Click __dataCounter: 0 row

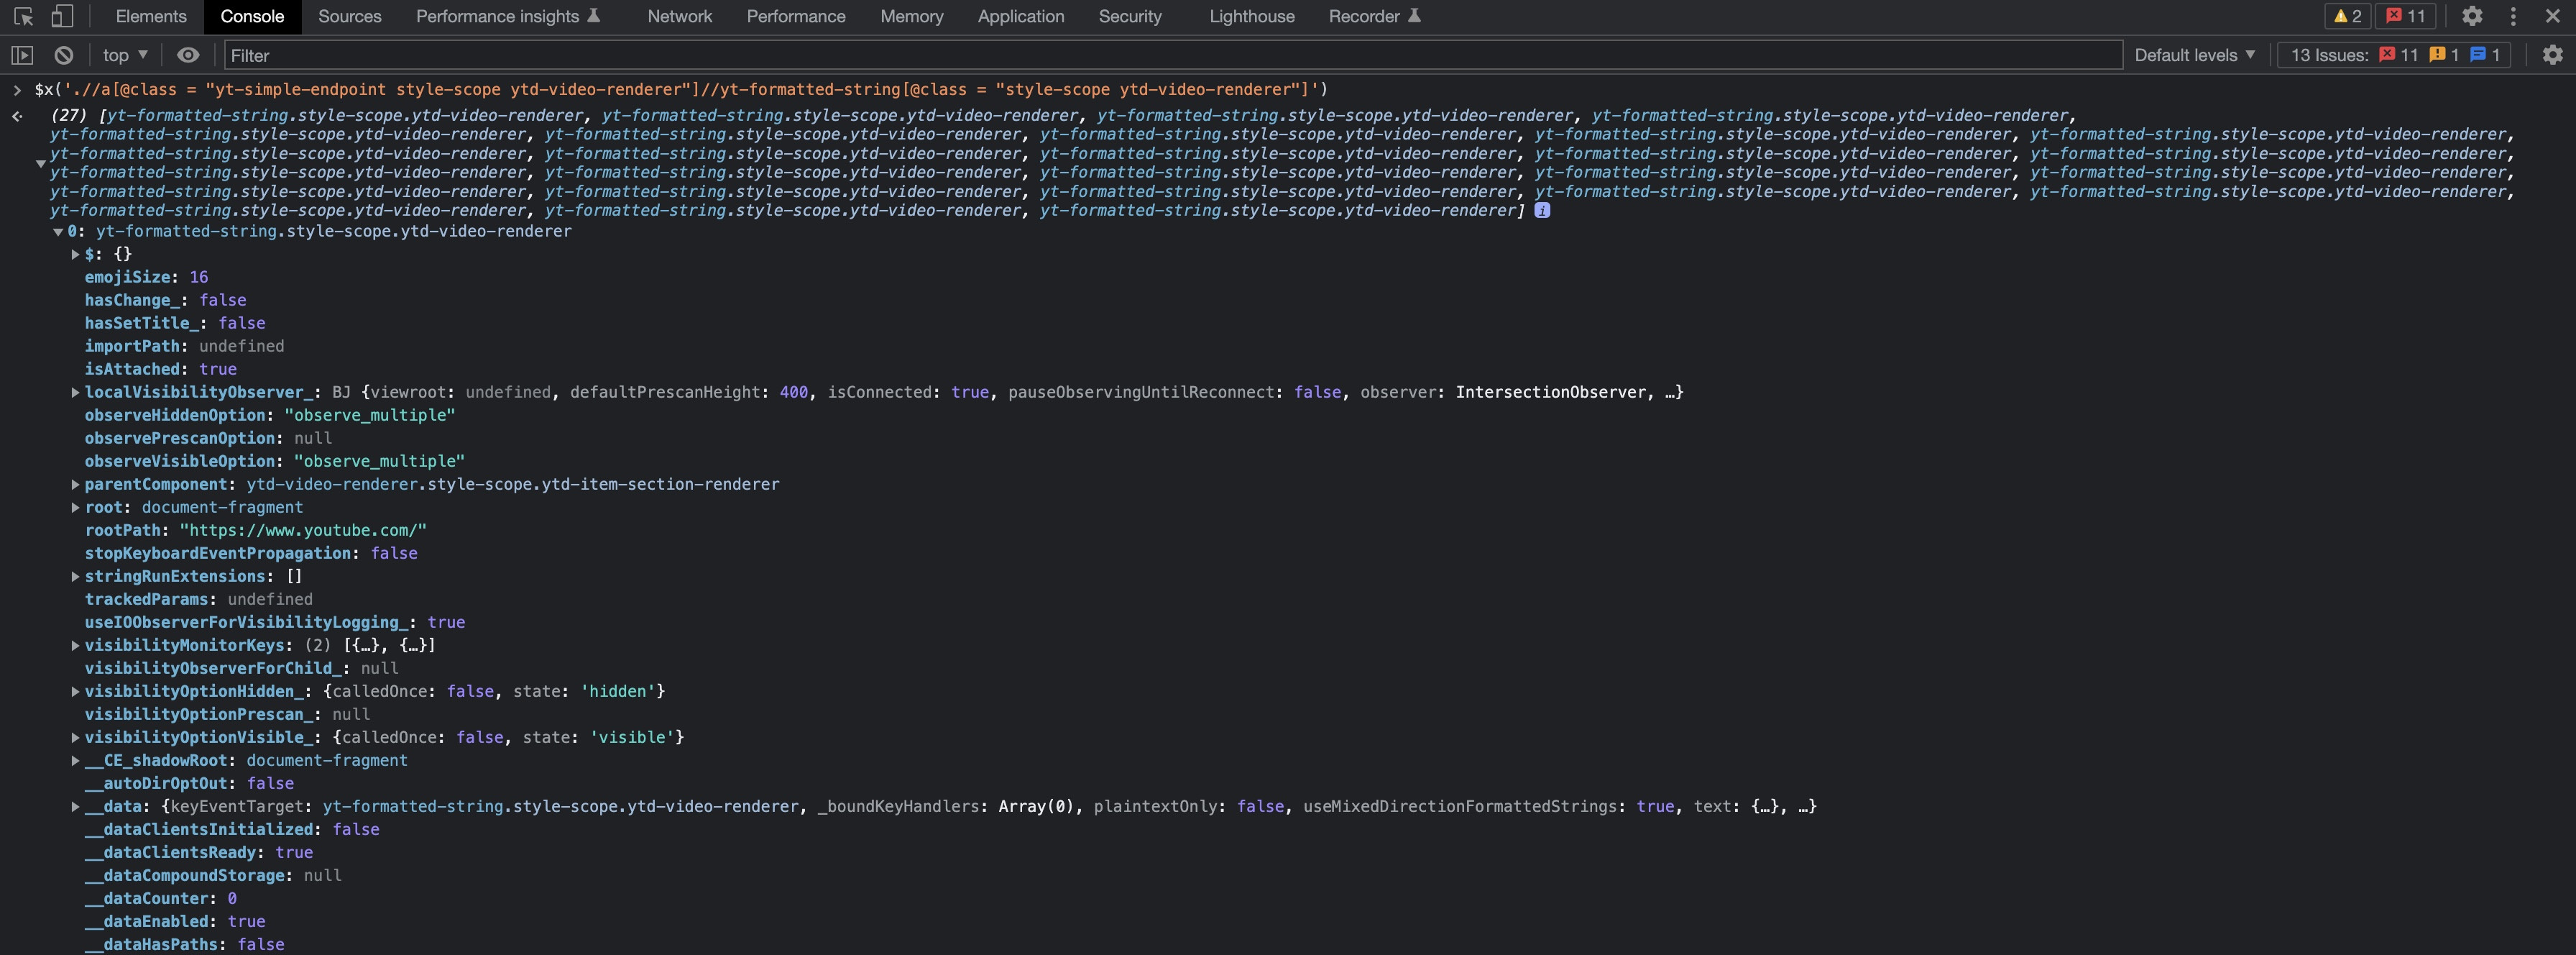click(x=160, y=898)
